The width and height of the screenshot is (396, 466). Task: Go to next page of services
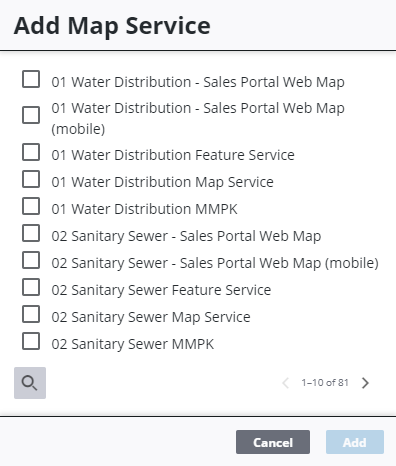(x=365, y=383)
